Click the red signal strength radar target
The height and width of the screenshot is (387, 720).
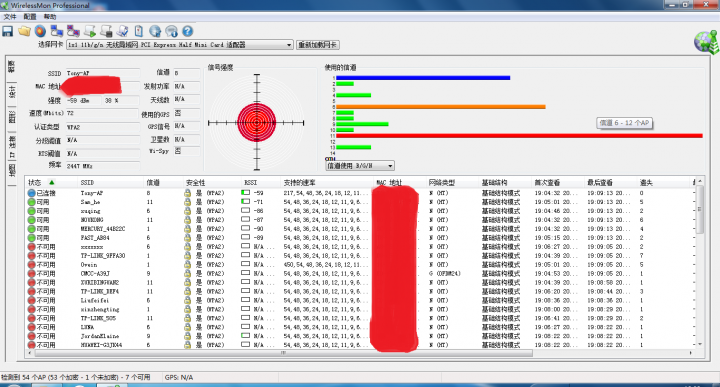pyautogui.click(x=257, y=123)
